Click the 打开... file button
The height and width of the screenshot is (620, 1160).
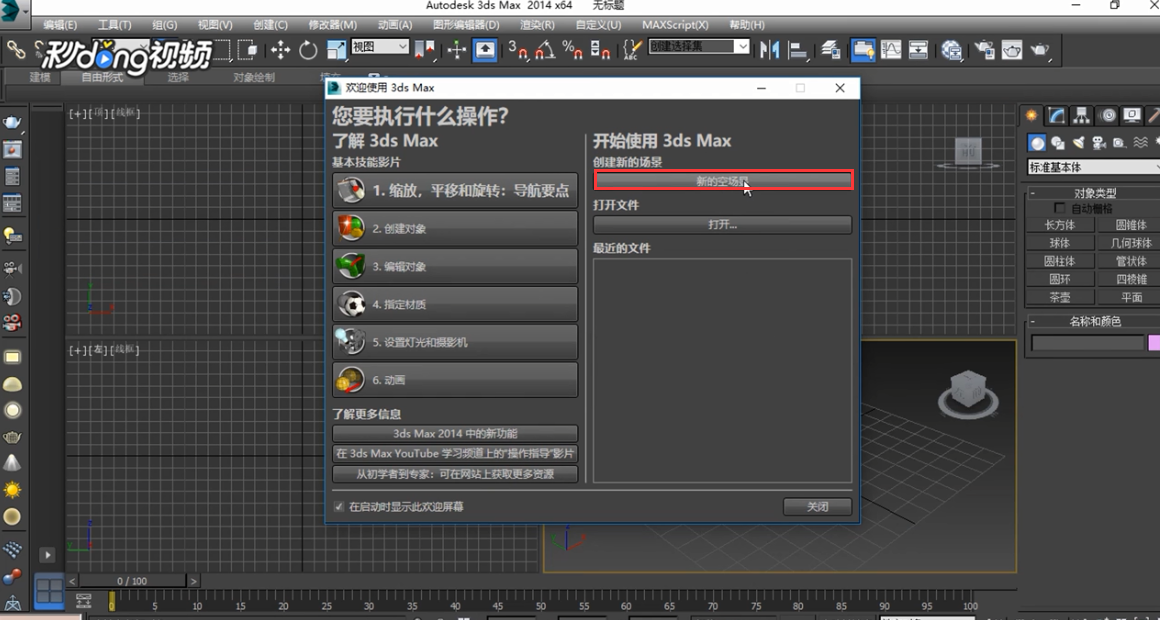[x=722, y=224]
